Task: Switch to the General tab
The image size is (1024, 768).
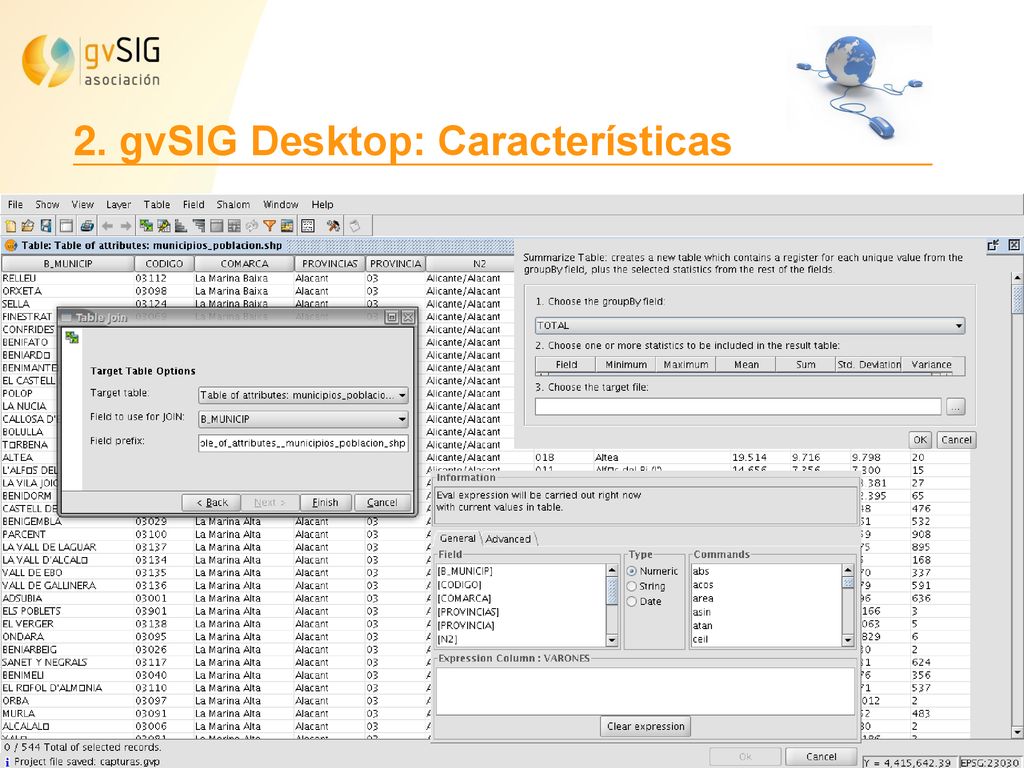Action: click(x=457, y=538)
